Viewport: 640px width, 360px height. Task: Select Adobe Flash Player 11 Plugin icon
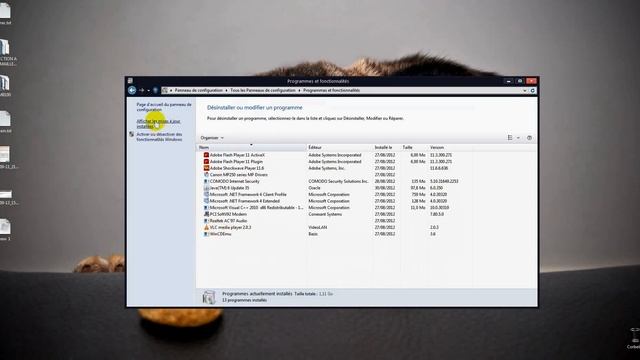pos(206,162)
